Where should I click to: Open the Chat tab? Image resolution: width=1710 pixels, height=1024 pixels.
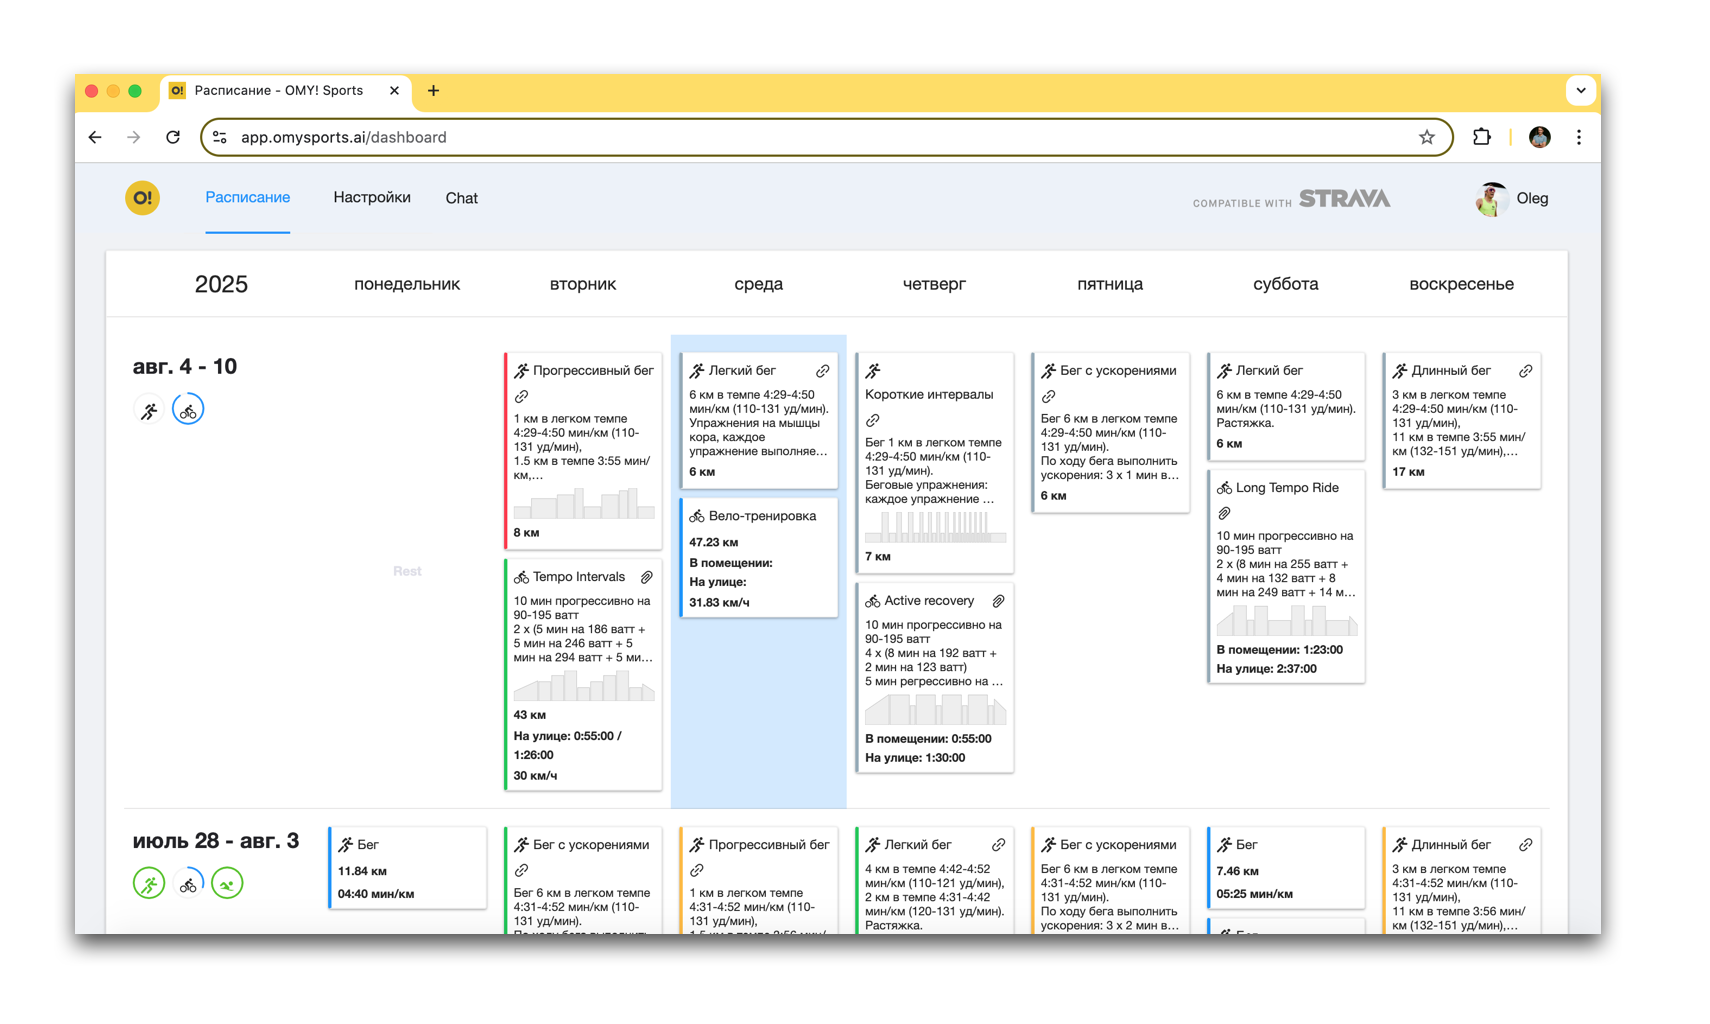(461, 198)
